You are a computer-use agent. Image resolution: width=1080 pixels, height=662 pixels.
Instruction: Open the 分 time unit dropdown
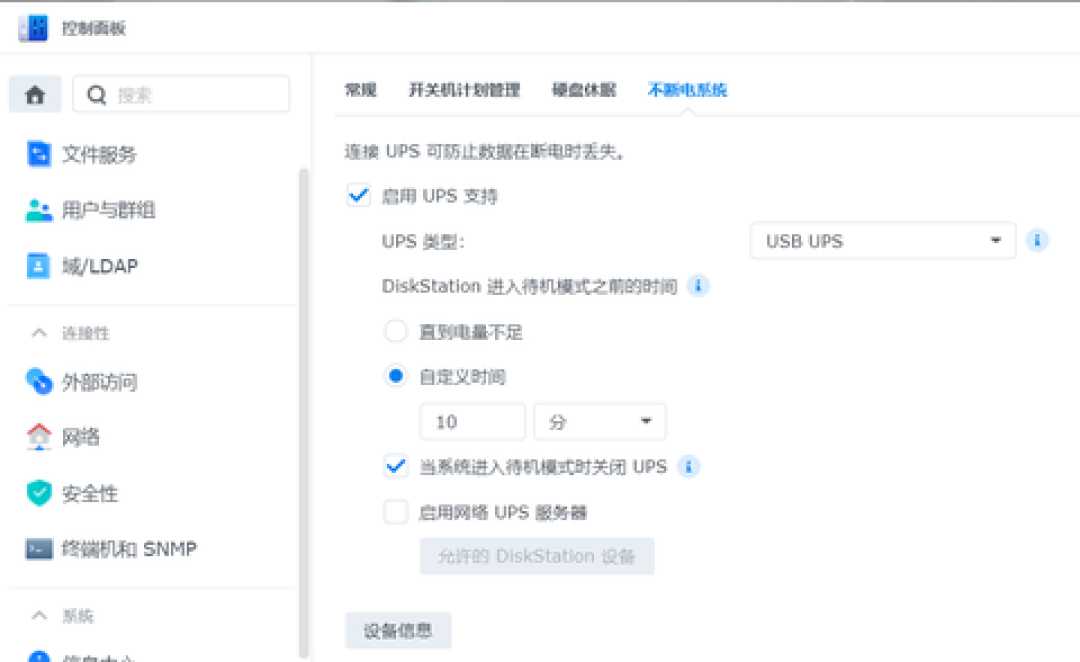point(599,422)
